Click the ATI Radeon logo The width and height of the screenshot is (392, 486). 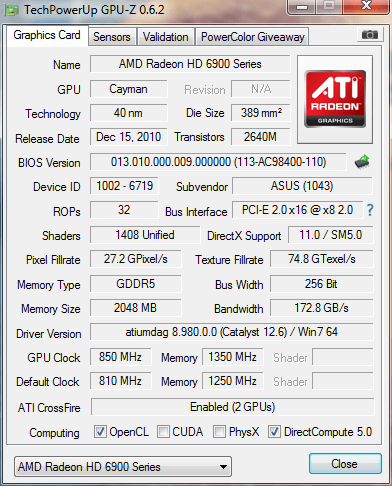(x=335, y=99)
